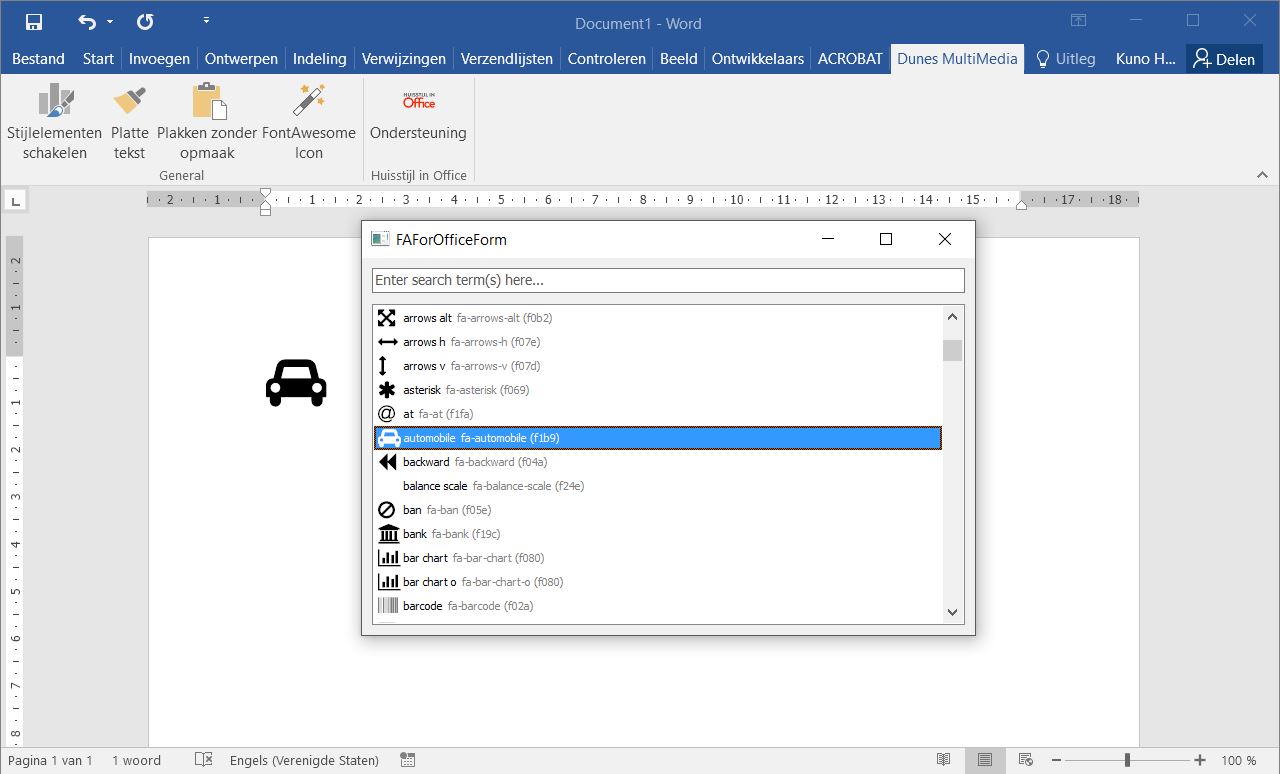Click the list scrollbar down arrow

pyautogui.click(x=952, y=613)
